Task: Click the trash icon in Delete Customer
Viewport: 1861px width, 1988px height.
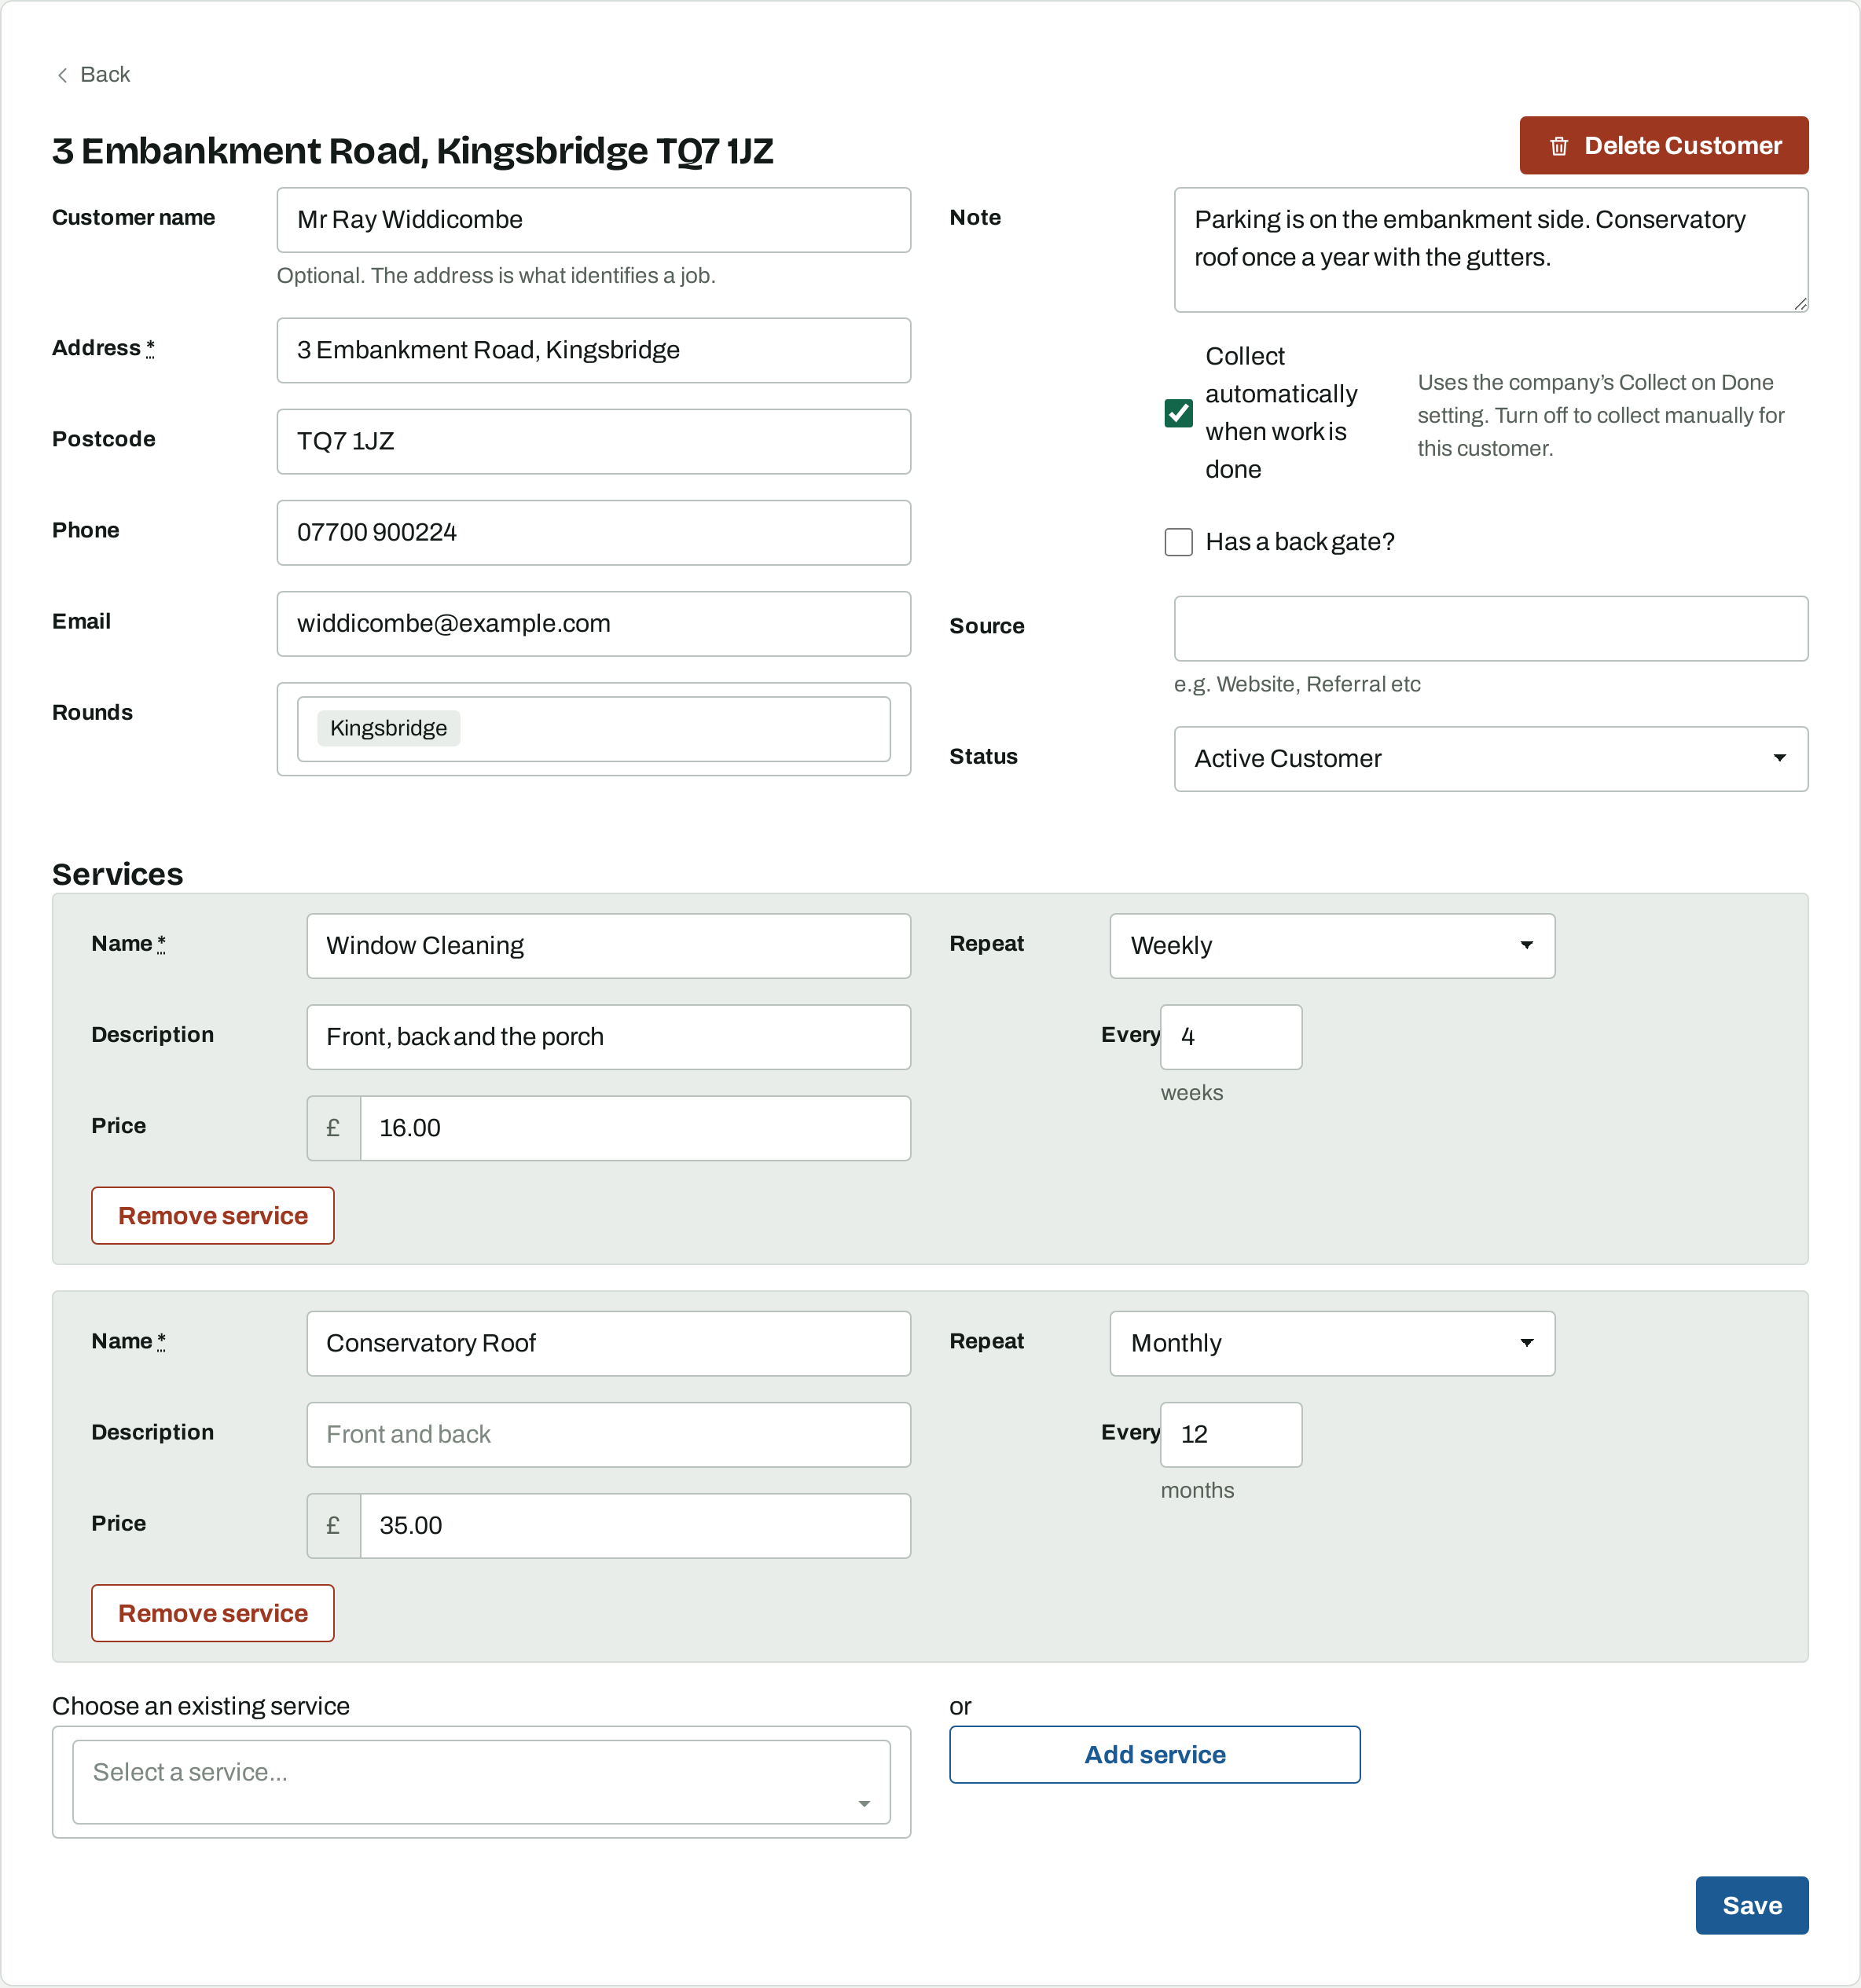Action: (1558, 146)
